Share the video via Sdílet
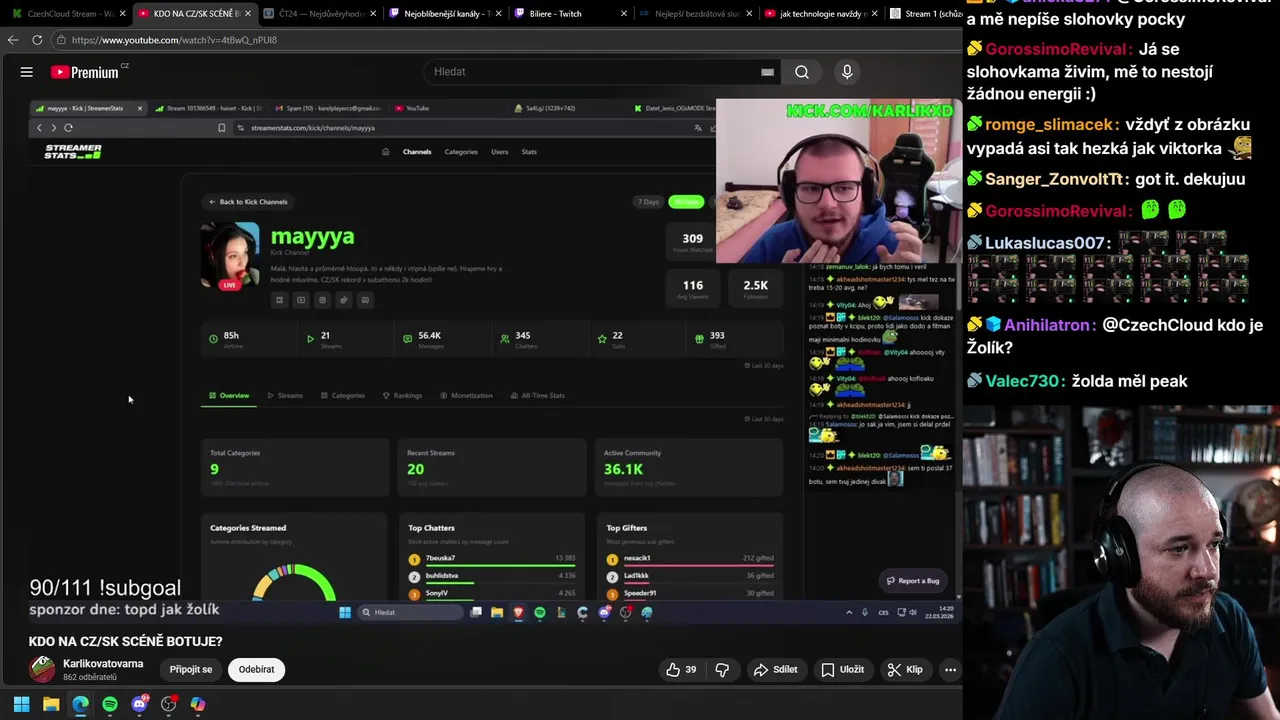 coord(775,670)
